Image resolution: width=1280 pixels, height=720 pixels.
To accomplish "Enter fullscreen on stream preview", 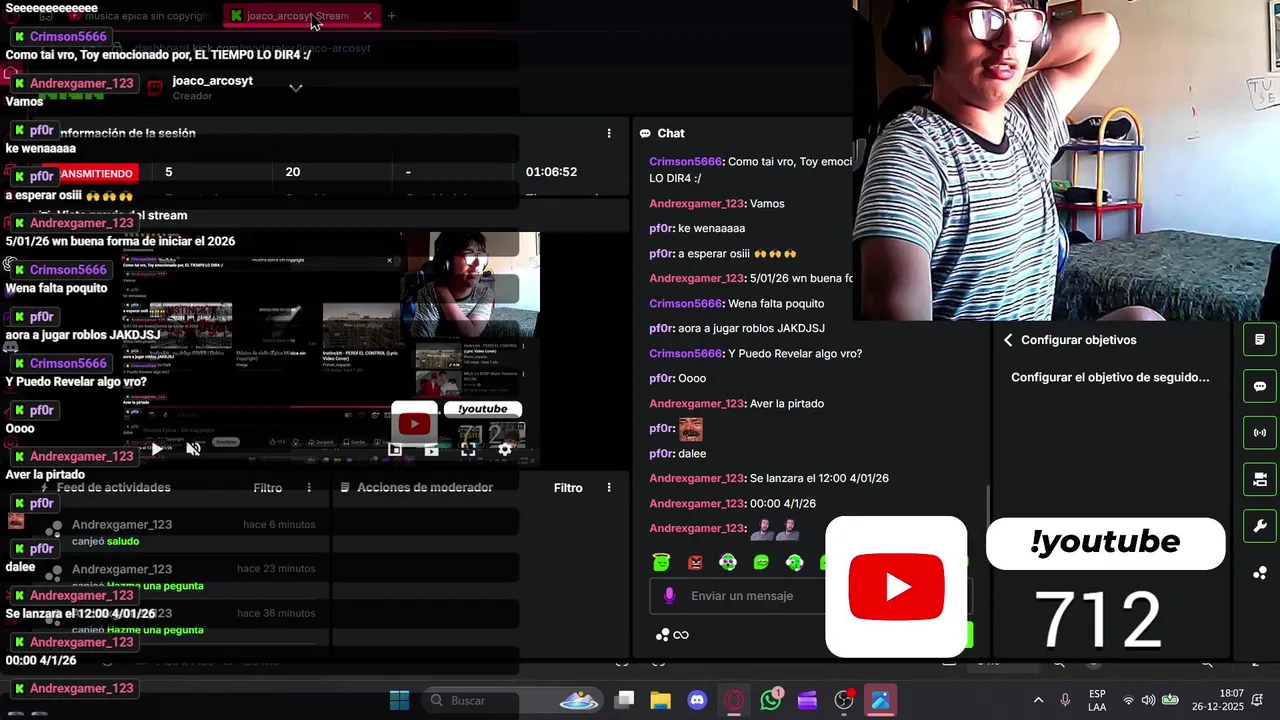I will [468, 450].
